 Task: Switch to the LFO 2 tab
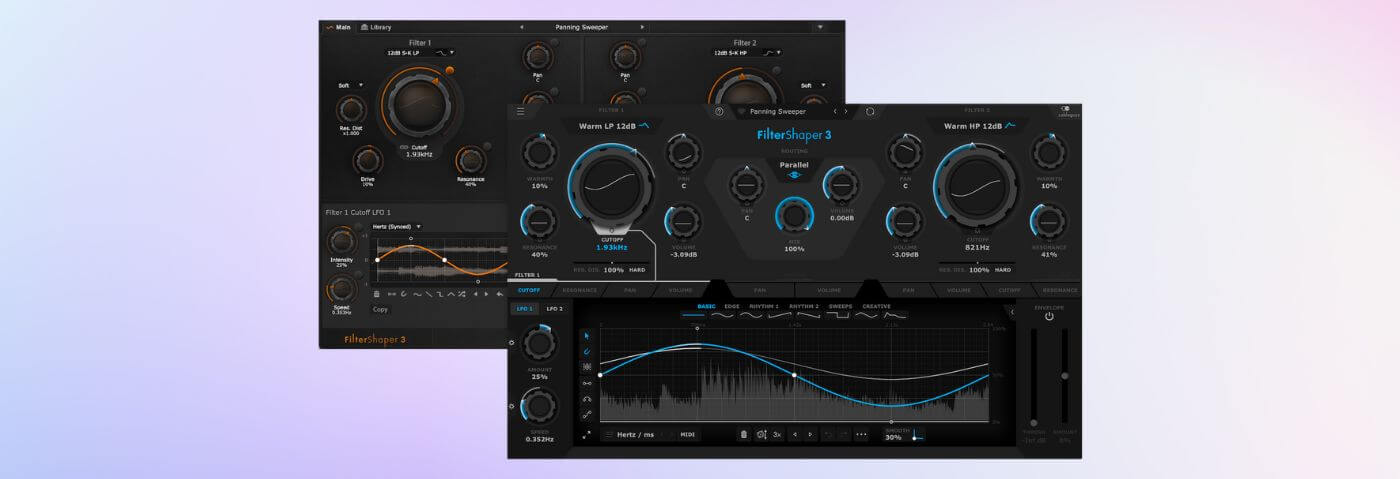click(554, 309)
